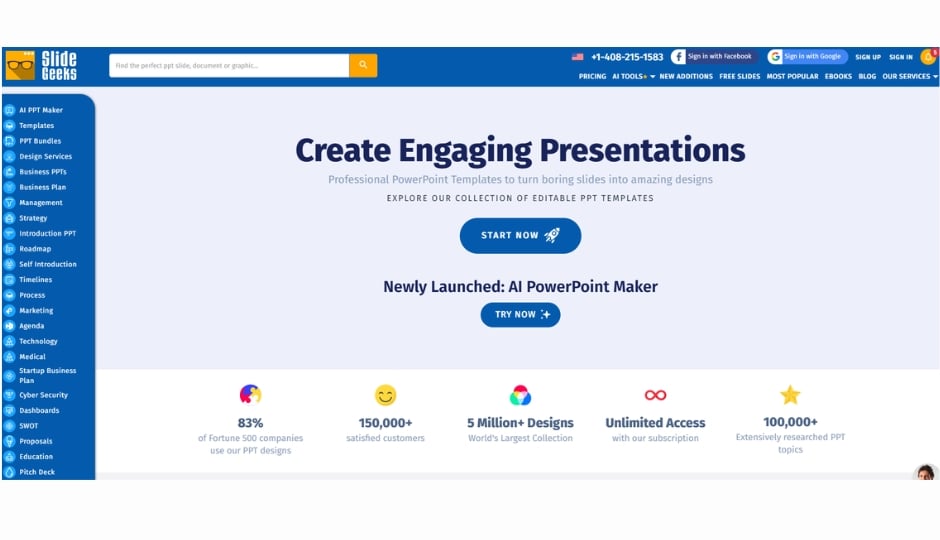Viewport: 940px width, 540px height.
Task: Click the Try Now button
Action: [x=520, y=315]
